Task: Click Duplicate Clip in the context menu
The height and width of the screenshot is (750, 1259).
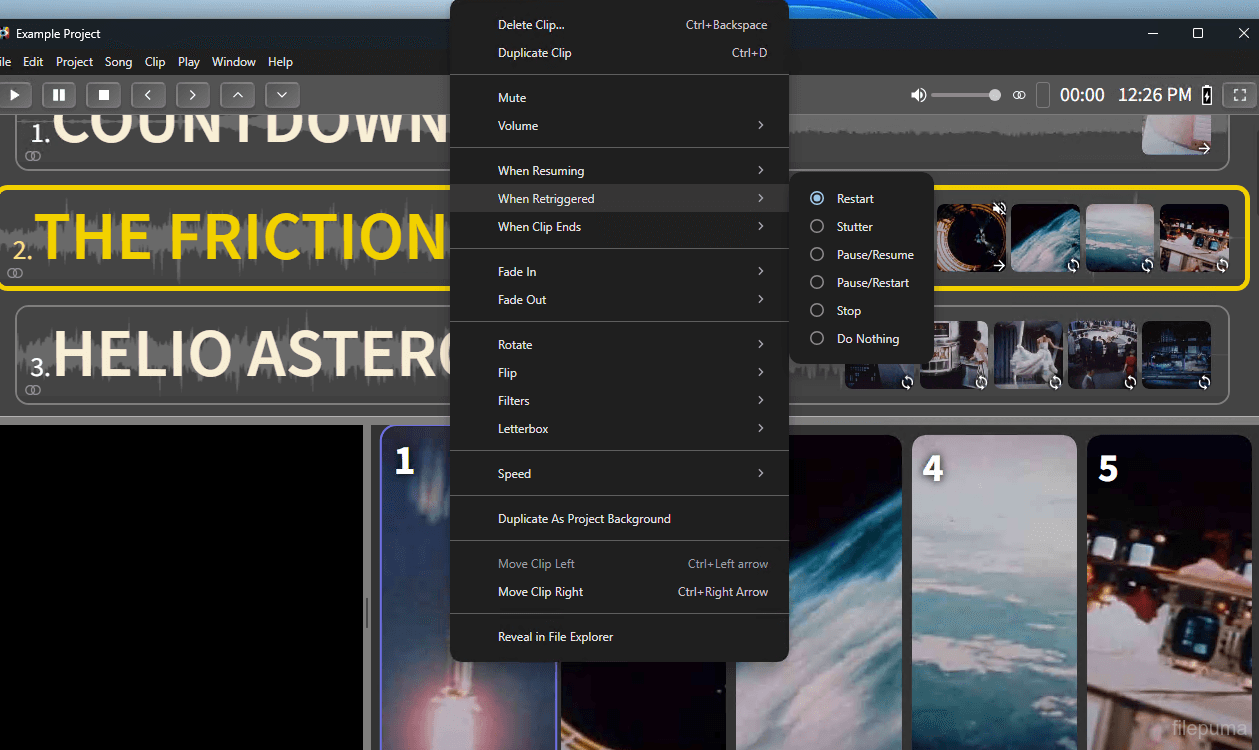Action: (535, 53)
